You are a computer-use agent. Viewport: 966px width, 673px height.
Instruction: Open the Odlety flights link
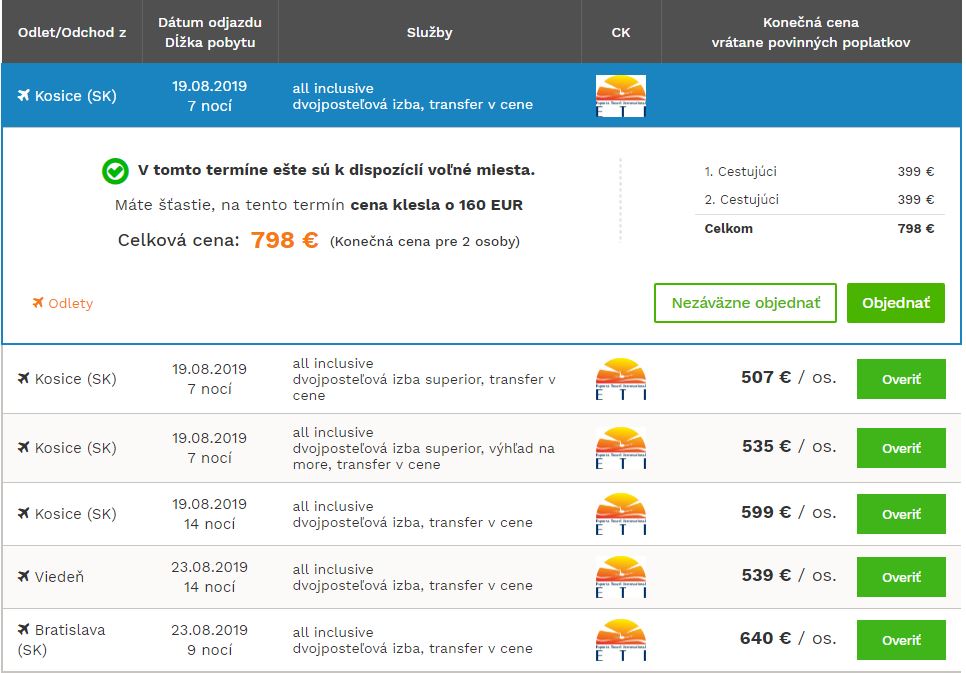tap(70, 303)
